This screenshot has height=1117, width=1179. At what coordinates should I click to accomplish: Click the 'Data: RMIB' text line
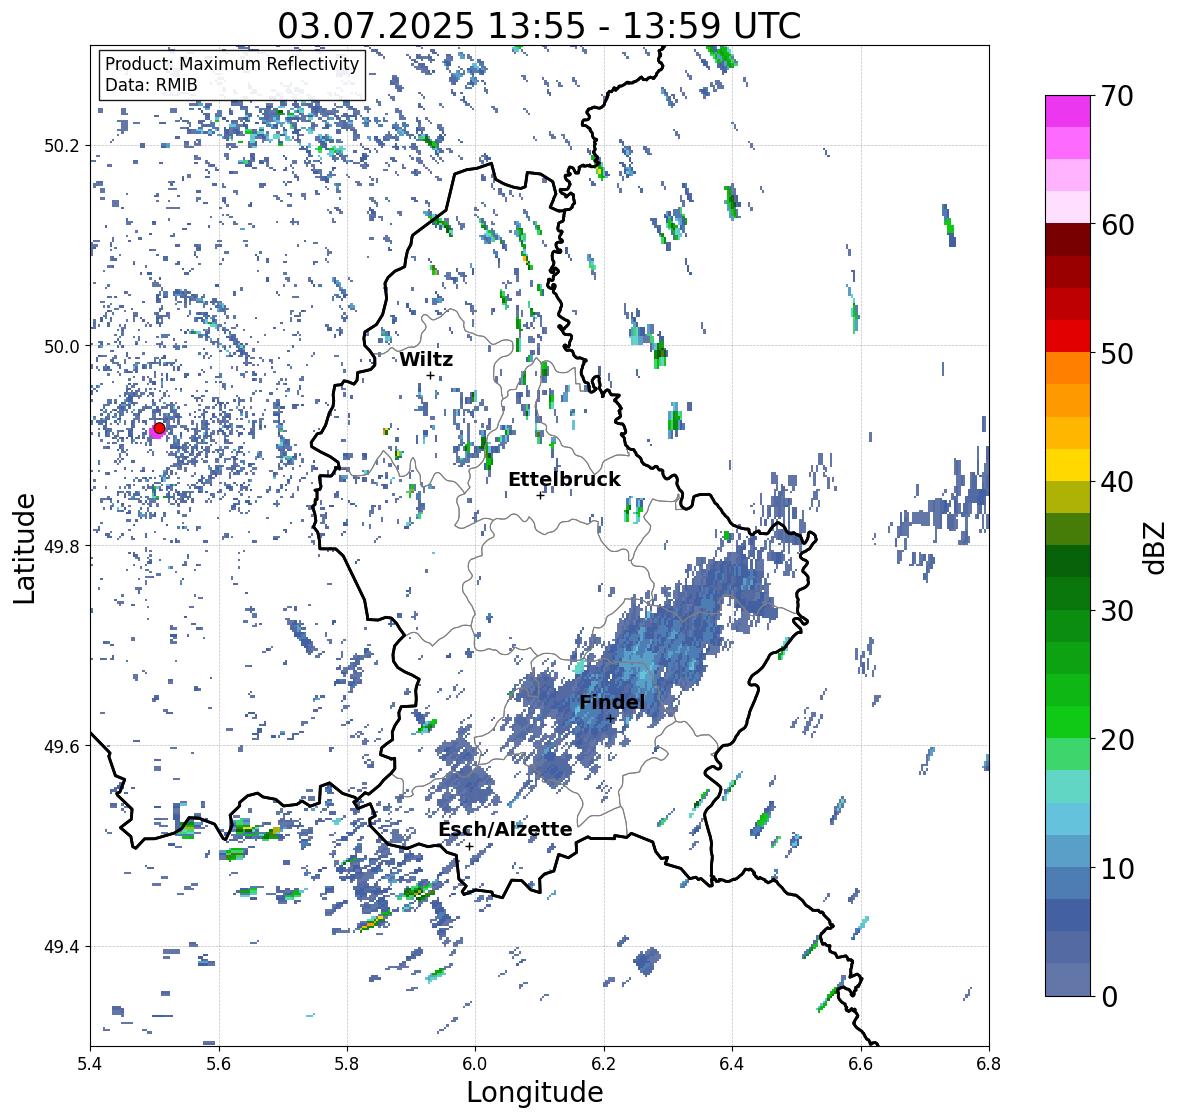pyautogui.click(x=151, y=85)
